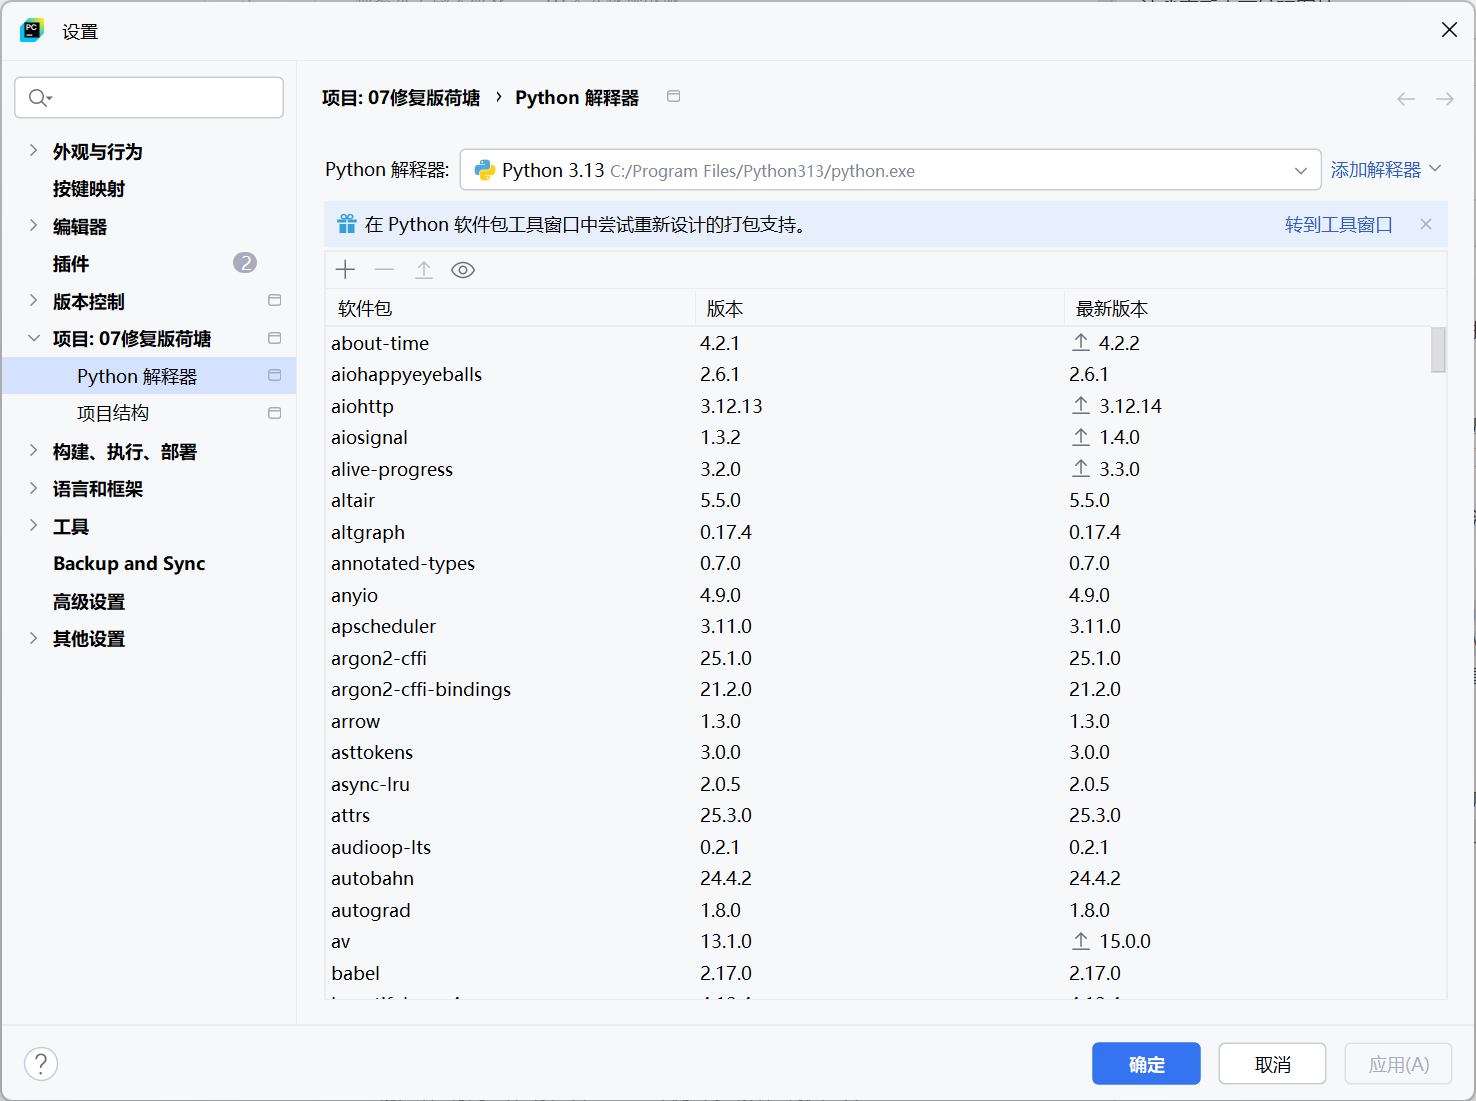Click project-level icon beside breadcrumb title

[x=674, y=96]
